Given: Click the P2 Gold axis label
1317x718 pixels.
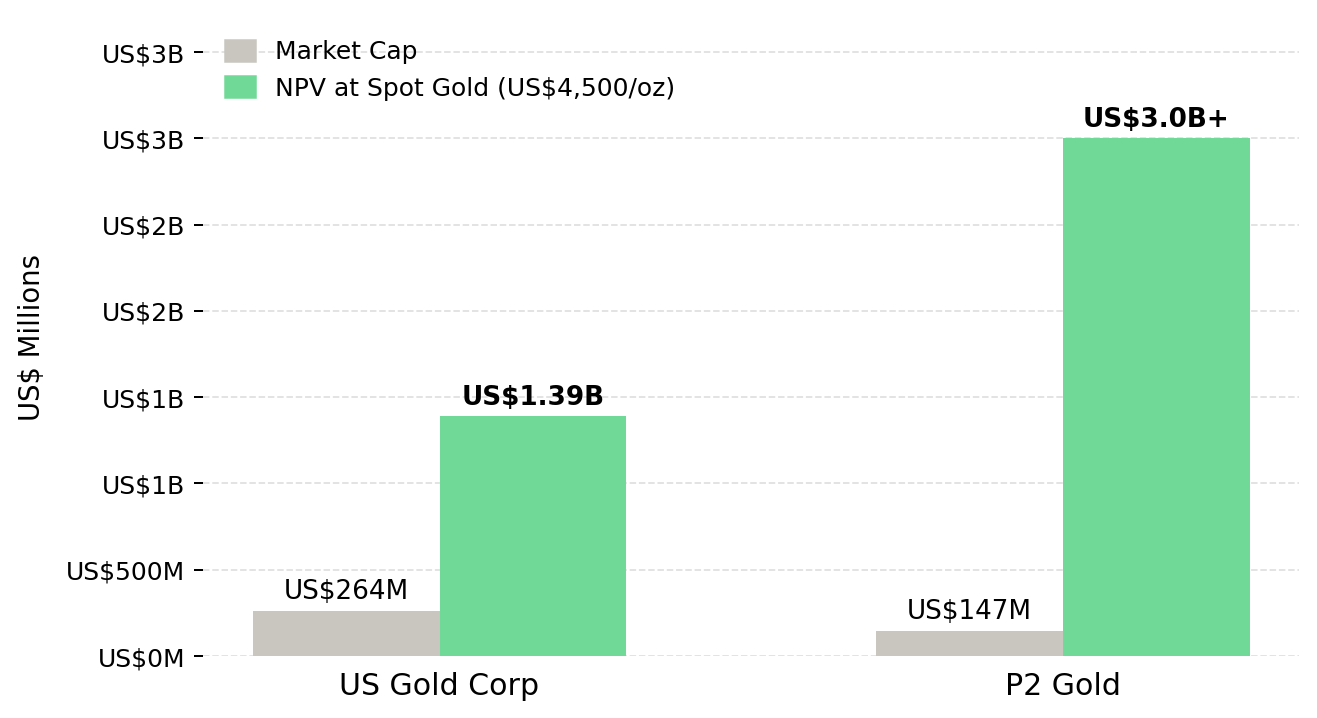Looking at the screenshot, I should pos(1063,685).
